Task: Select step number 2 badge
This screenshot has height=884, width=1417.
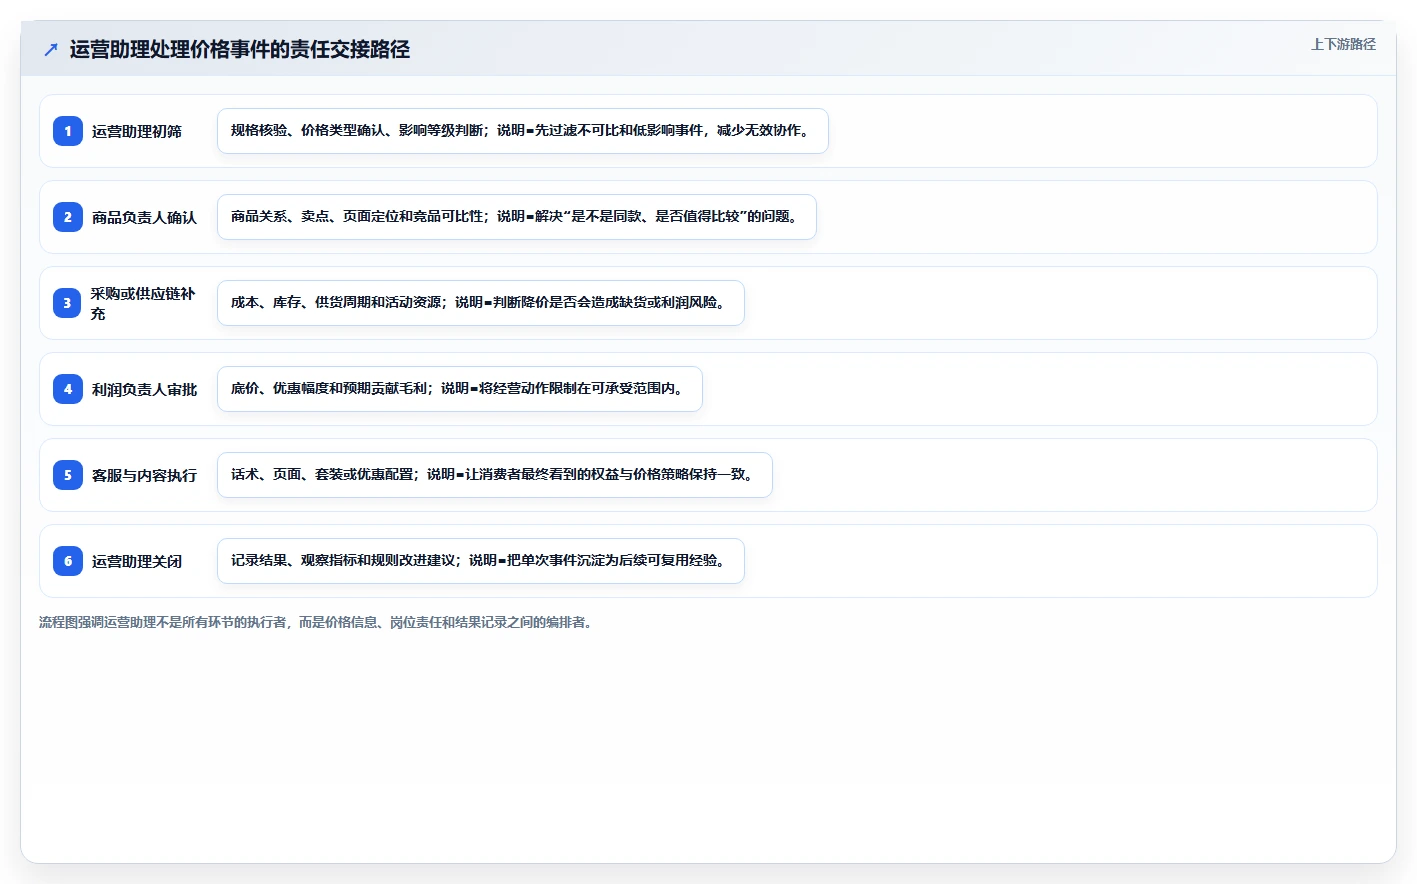Action: 68,217
